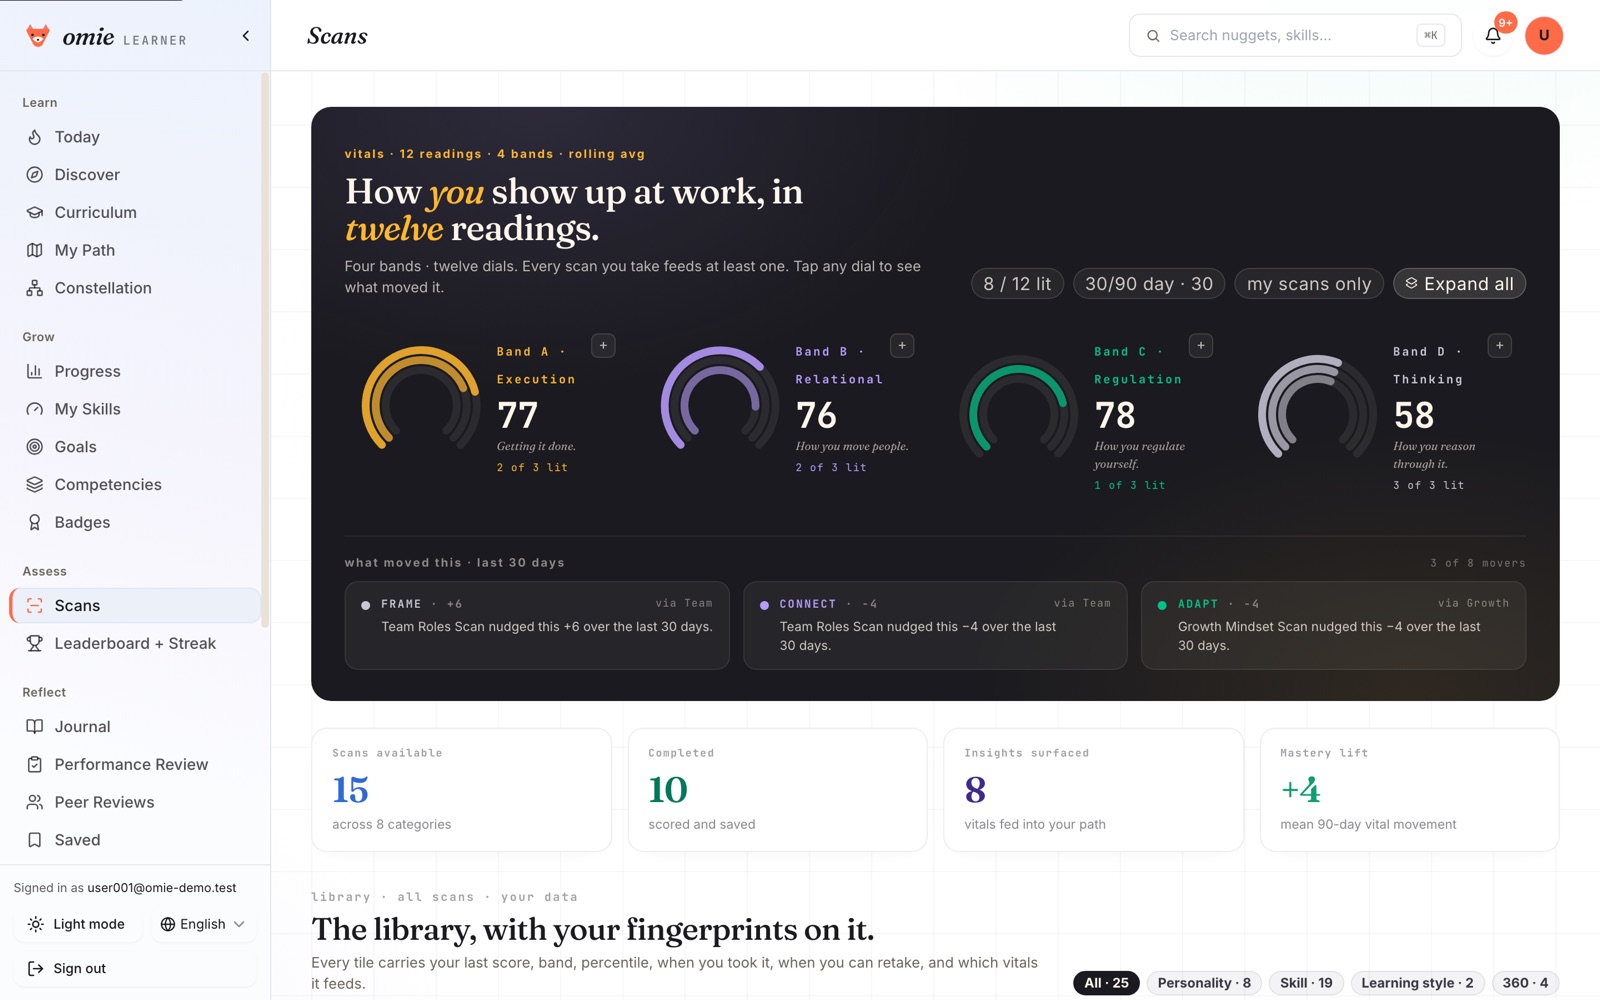Open notifications via the bell icon
Viewport: 1600px width, 1000px height.
(x=1493, y=36)
